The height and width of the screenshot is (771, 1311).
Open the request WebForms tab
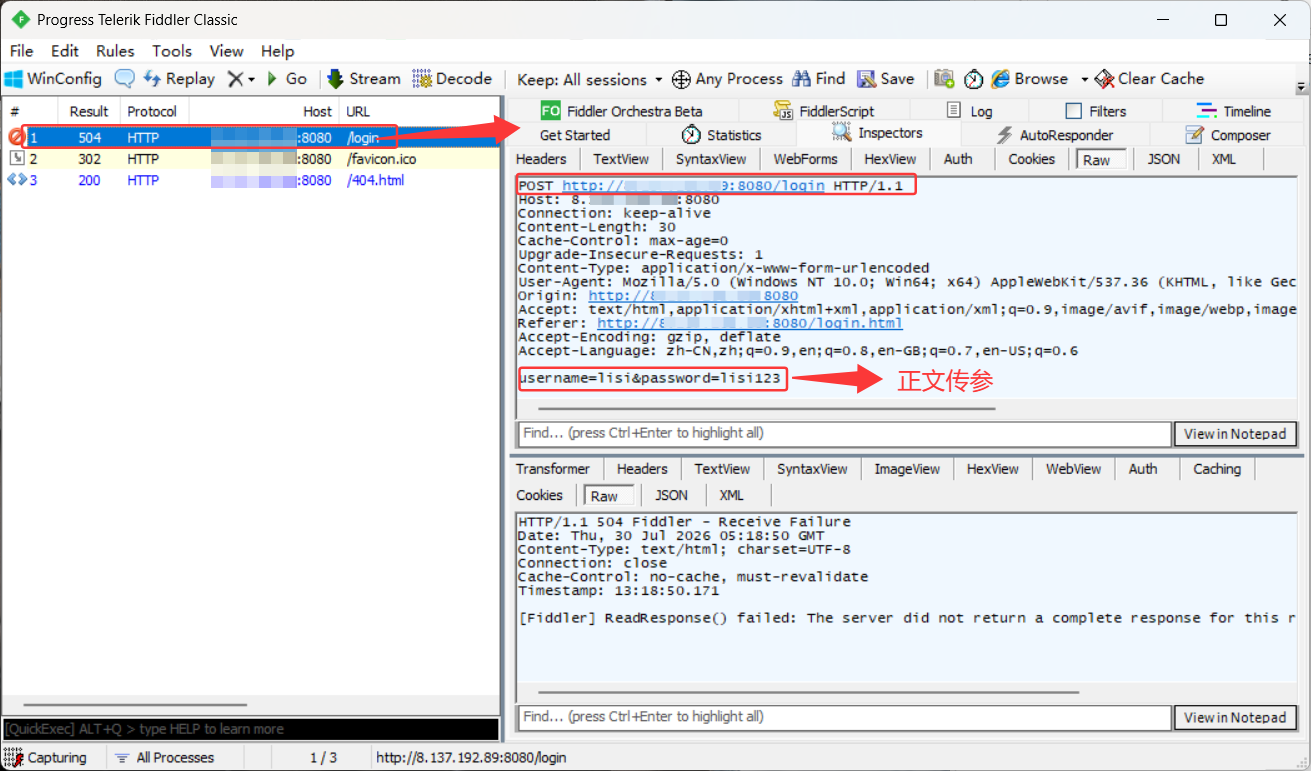(x=805, y=159)
